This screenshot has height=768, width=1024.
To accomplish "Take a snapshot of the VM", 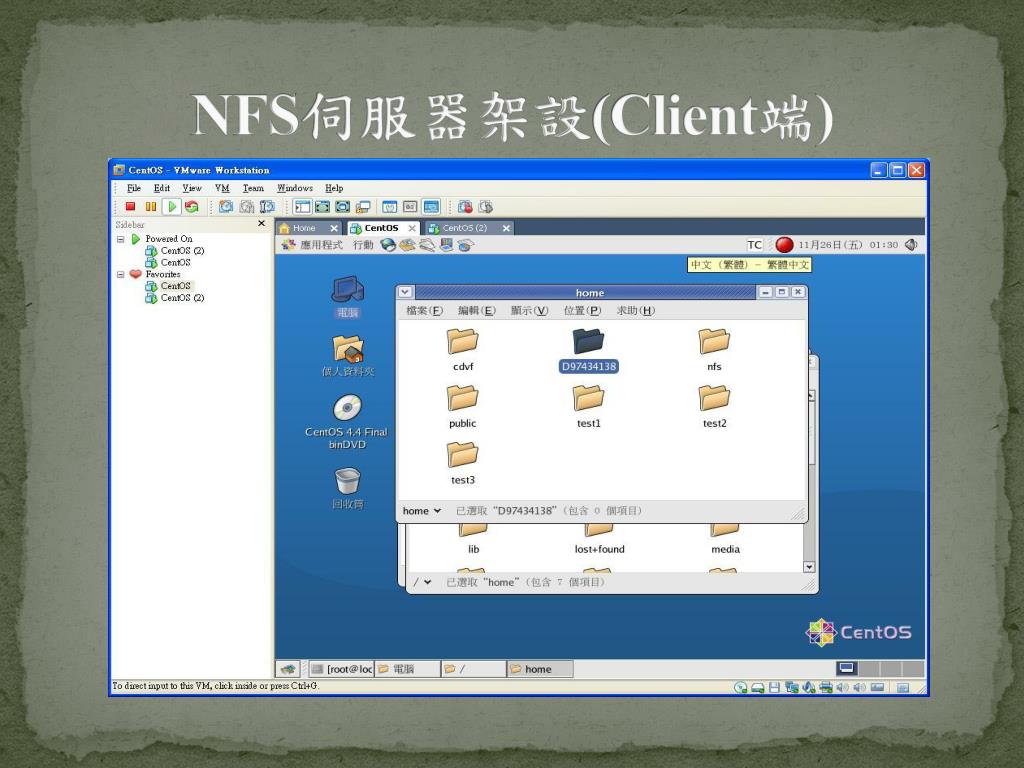I will 226,206.
